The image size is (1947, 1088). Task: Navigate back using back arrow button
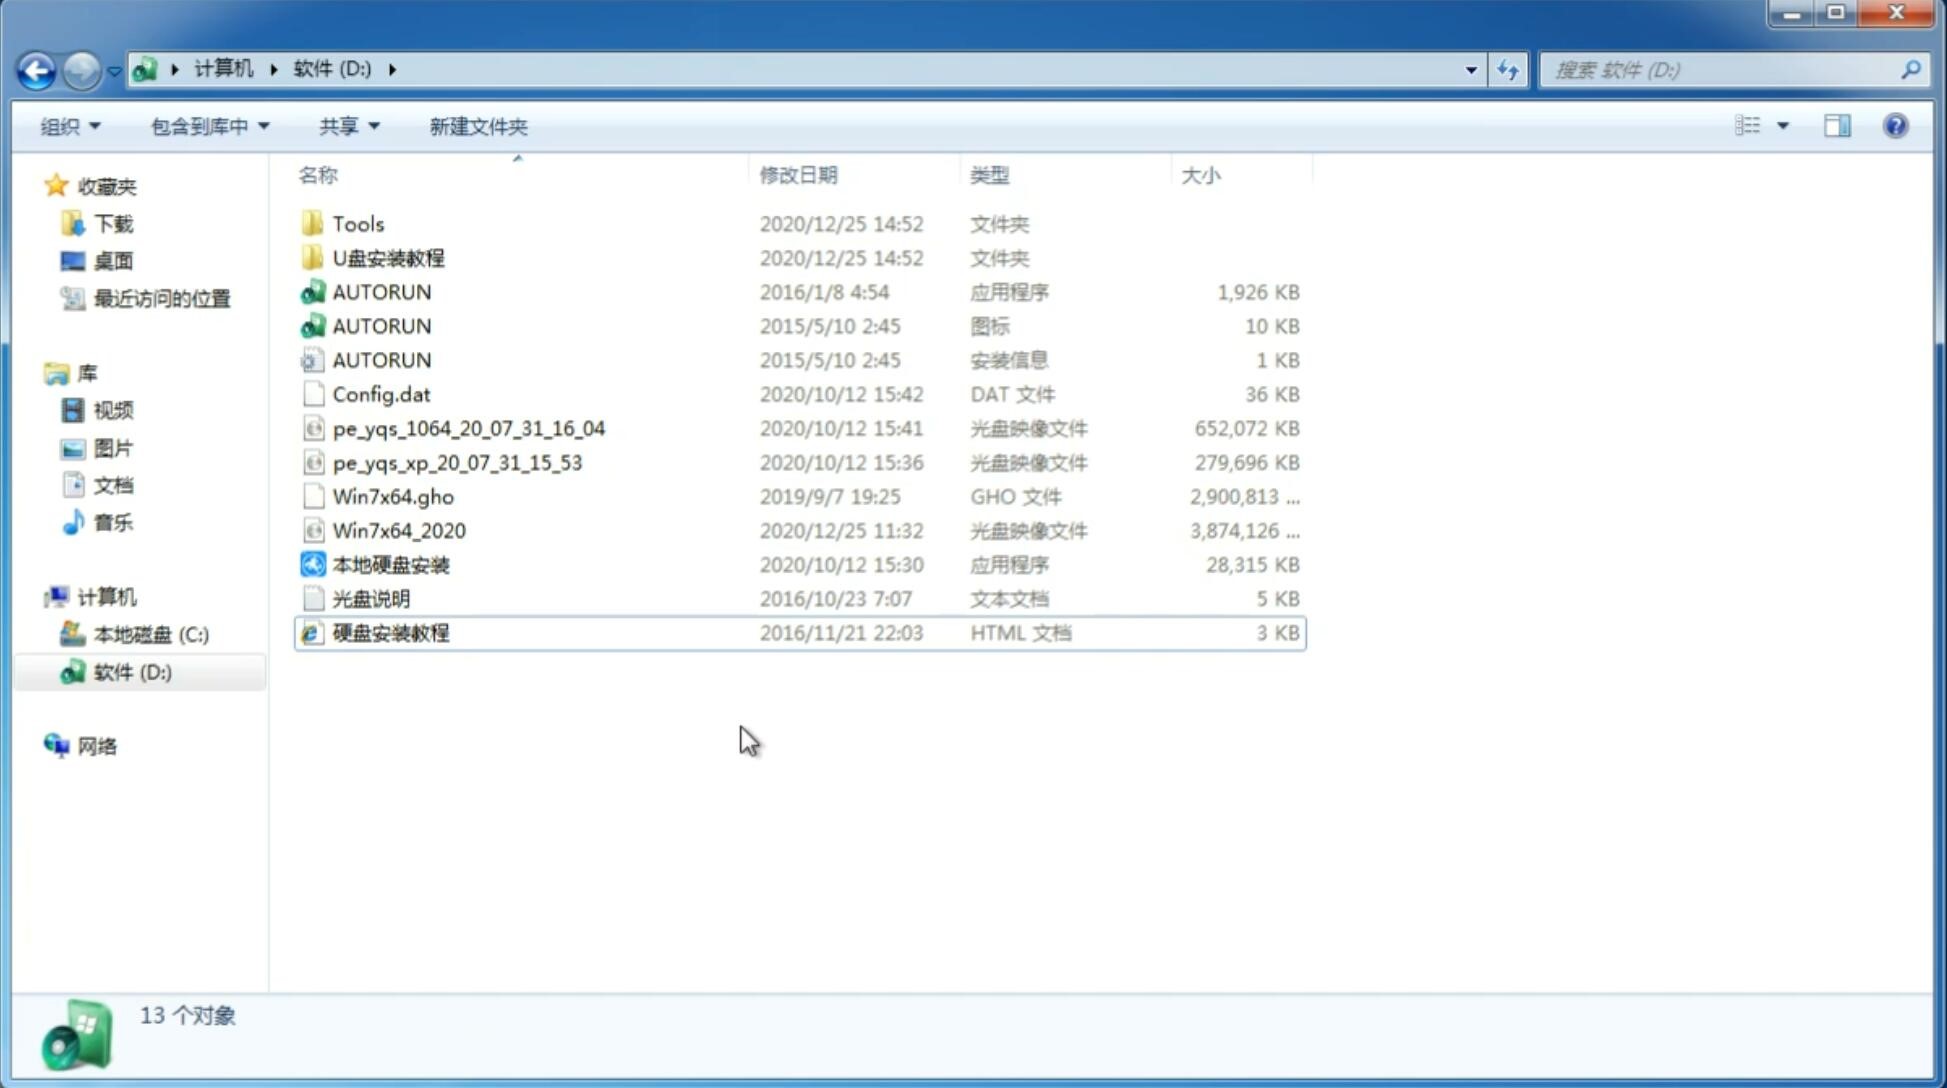(x=36, y=68)
